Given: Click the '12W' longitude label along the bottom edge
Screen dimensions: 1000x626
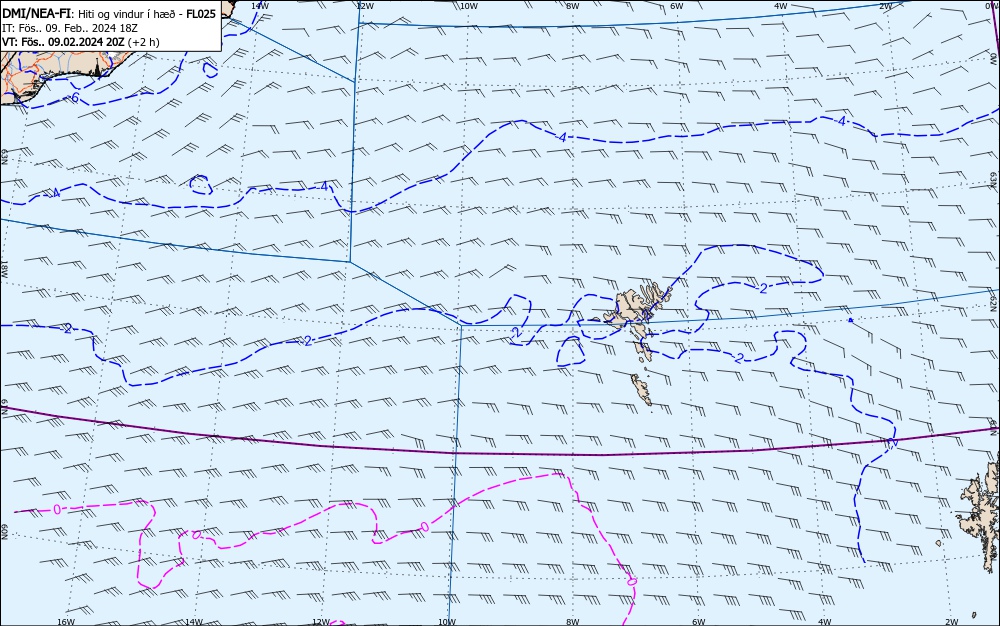Looking at the screenshot, I should click(321, 622).
